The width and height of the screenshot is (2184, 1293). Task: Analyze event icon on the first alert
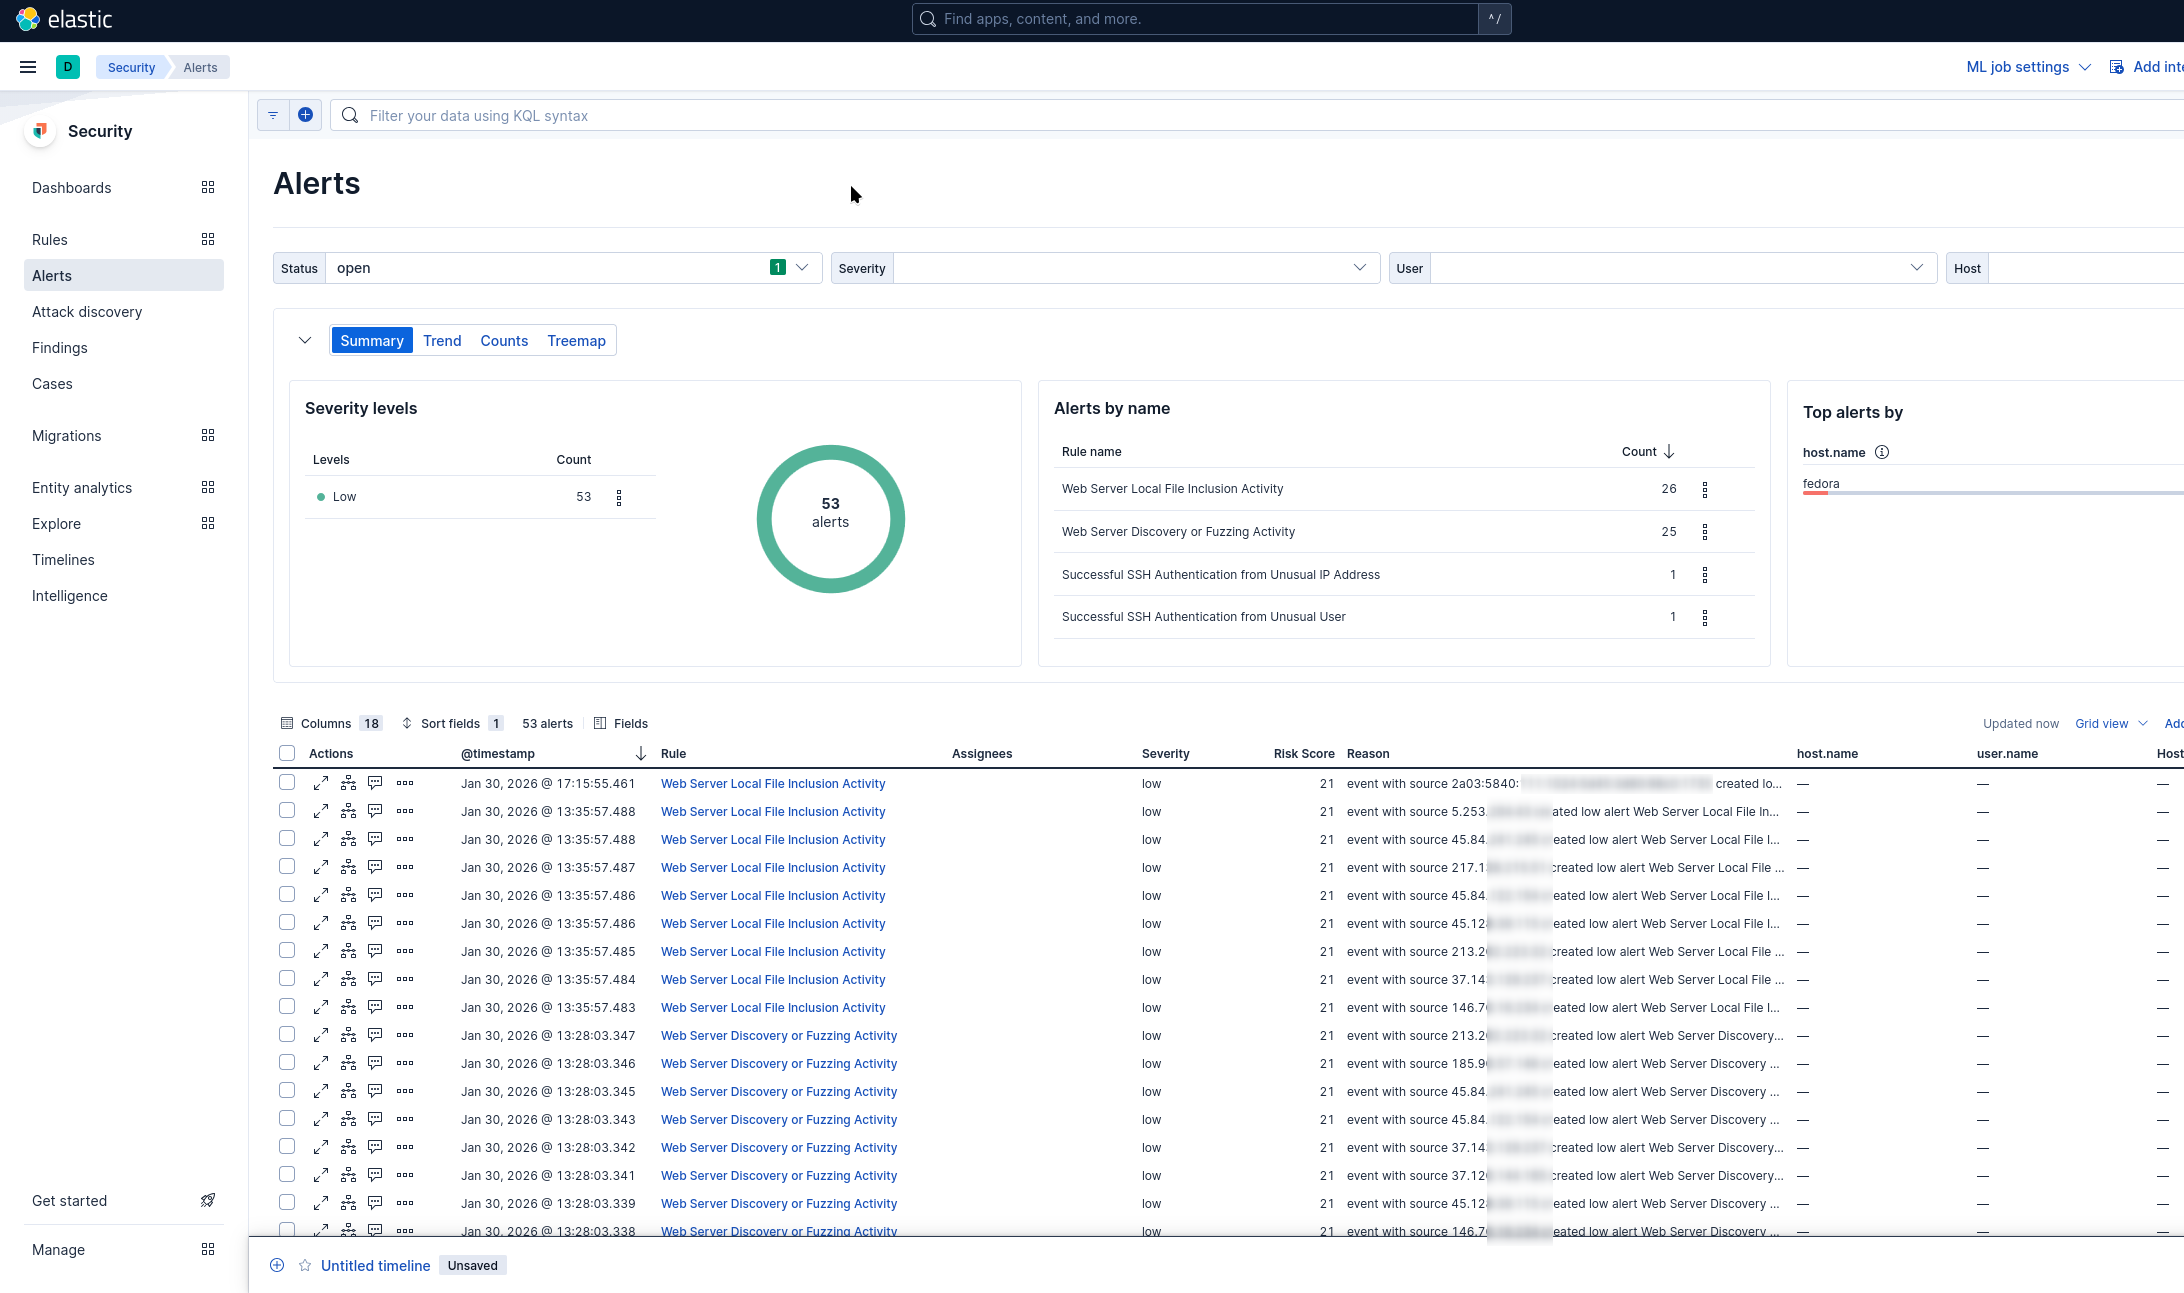(348, 783)
